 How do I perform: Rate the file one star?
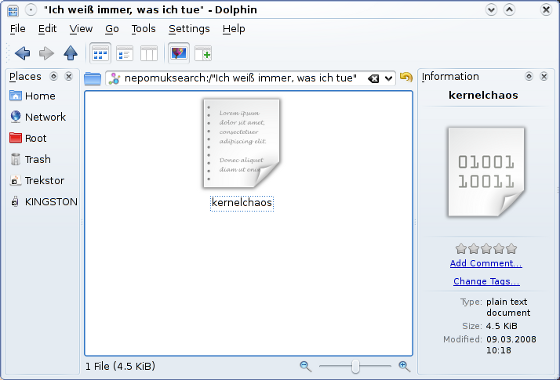[461, 248]
